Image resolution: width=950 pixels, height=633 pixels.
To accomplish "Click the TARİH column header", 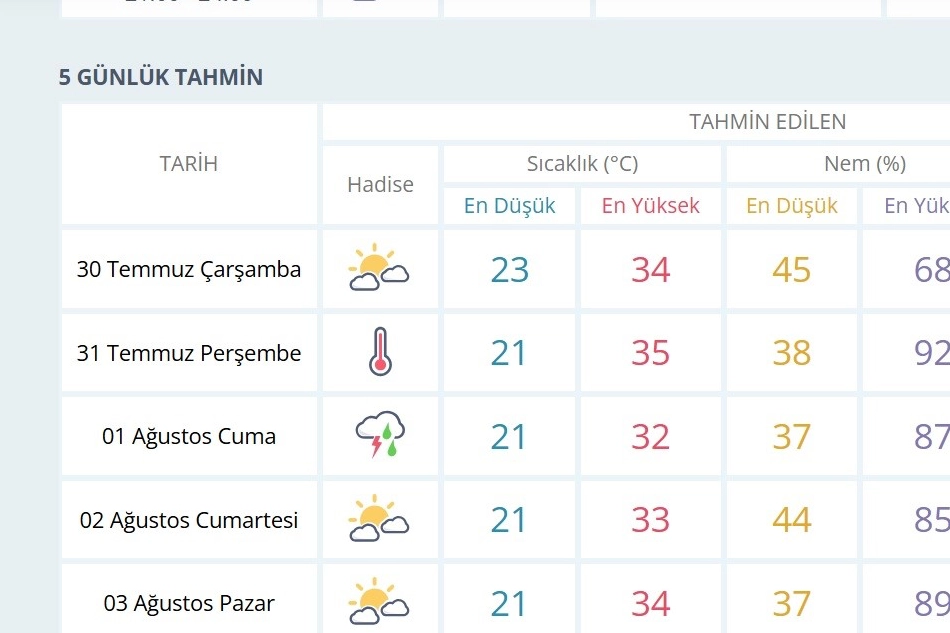I will [x=189, y=164].
